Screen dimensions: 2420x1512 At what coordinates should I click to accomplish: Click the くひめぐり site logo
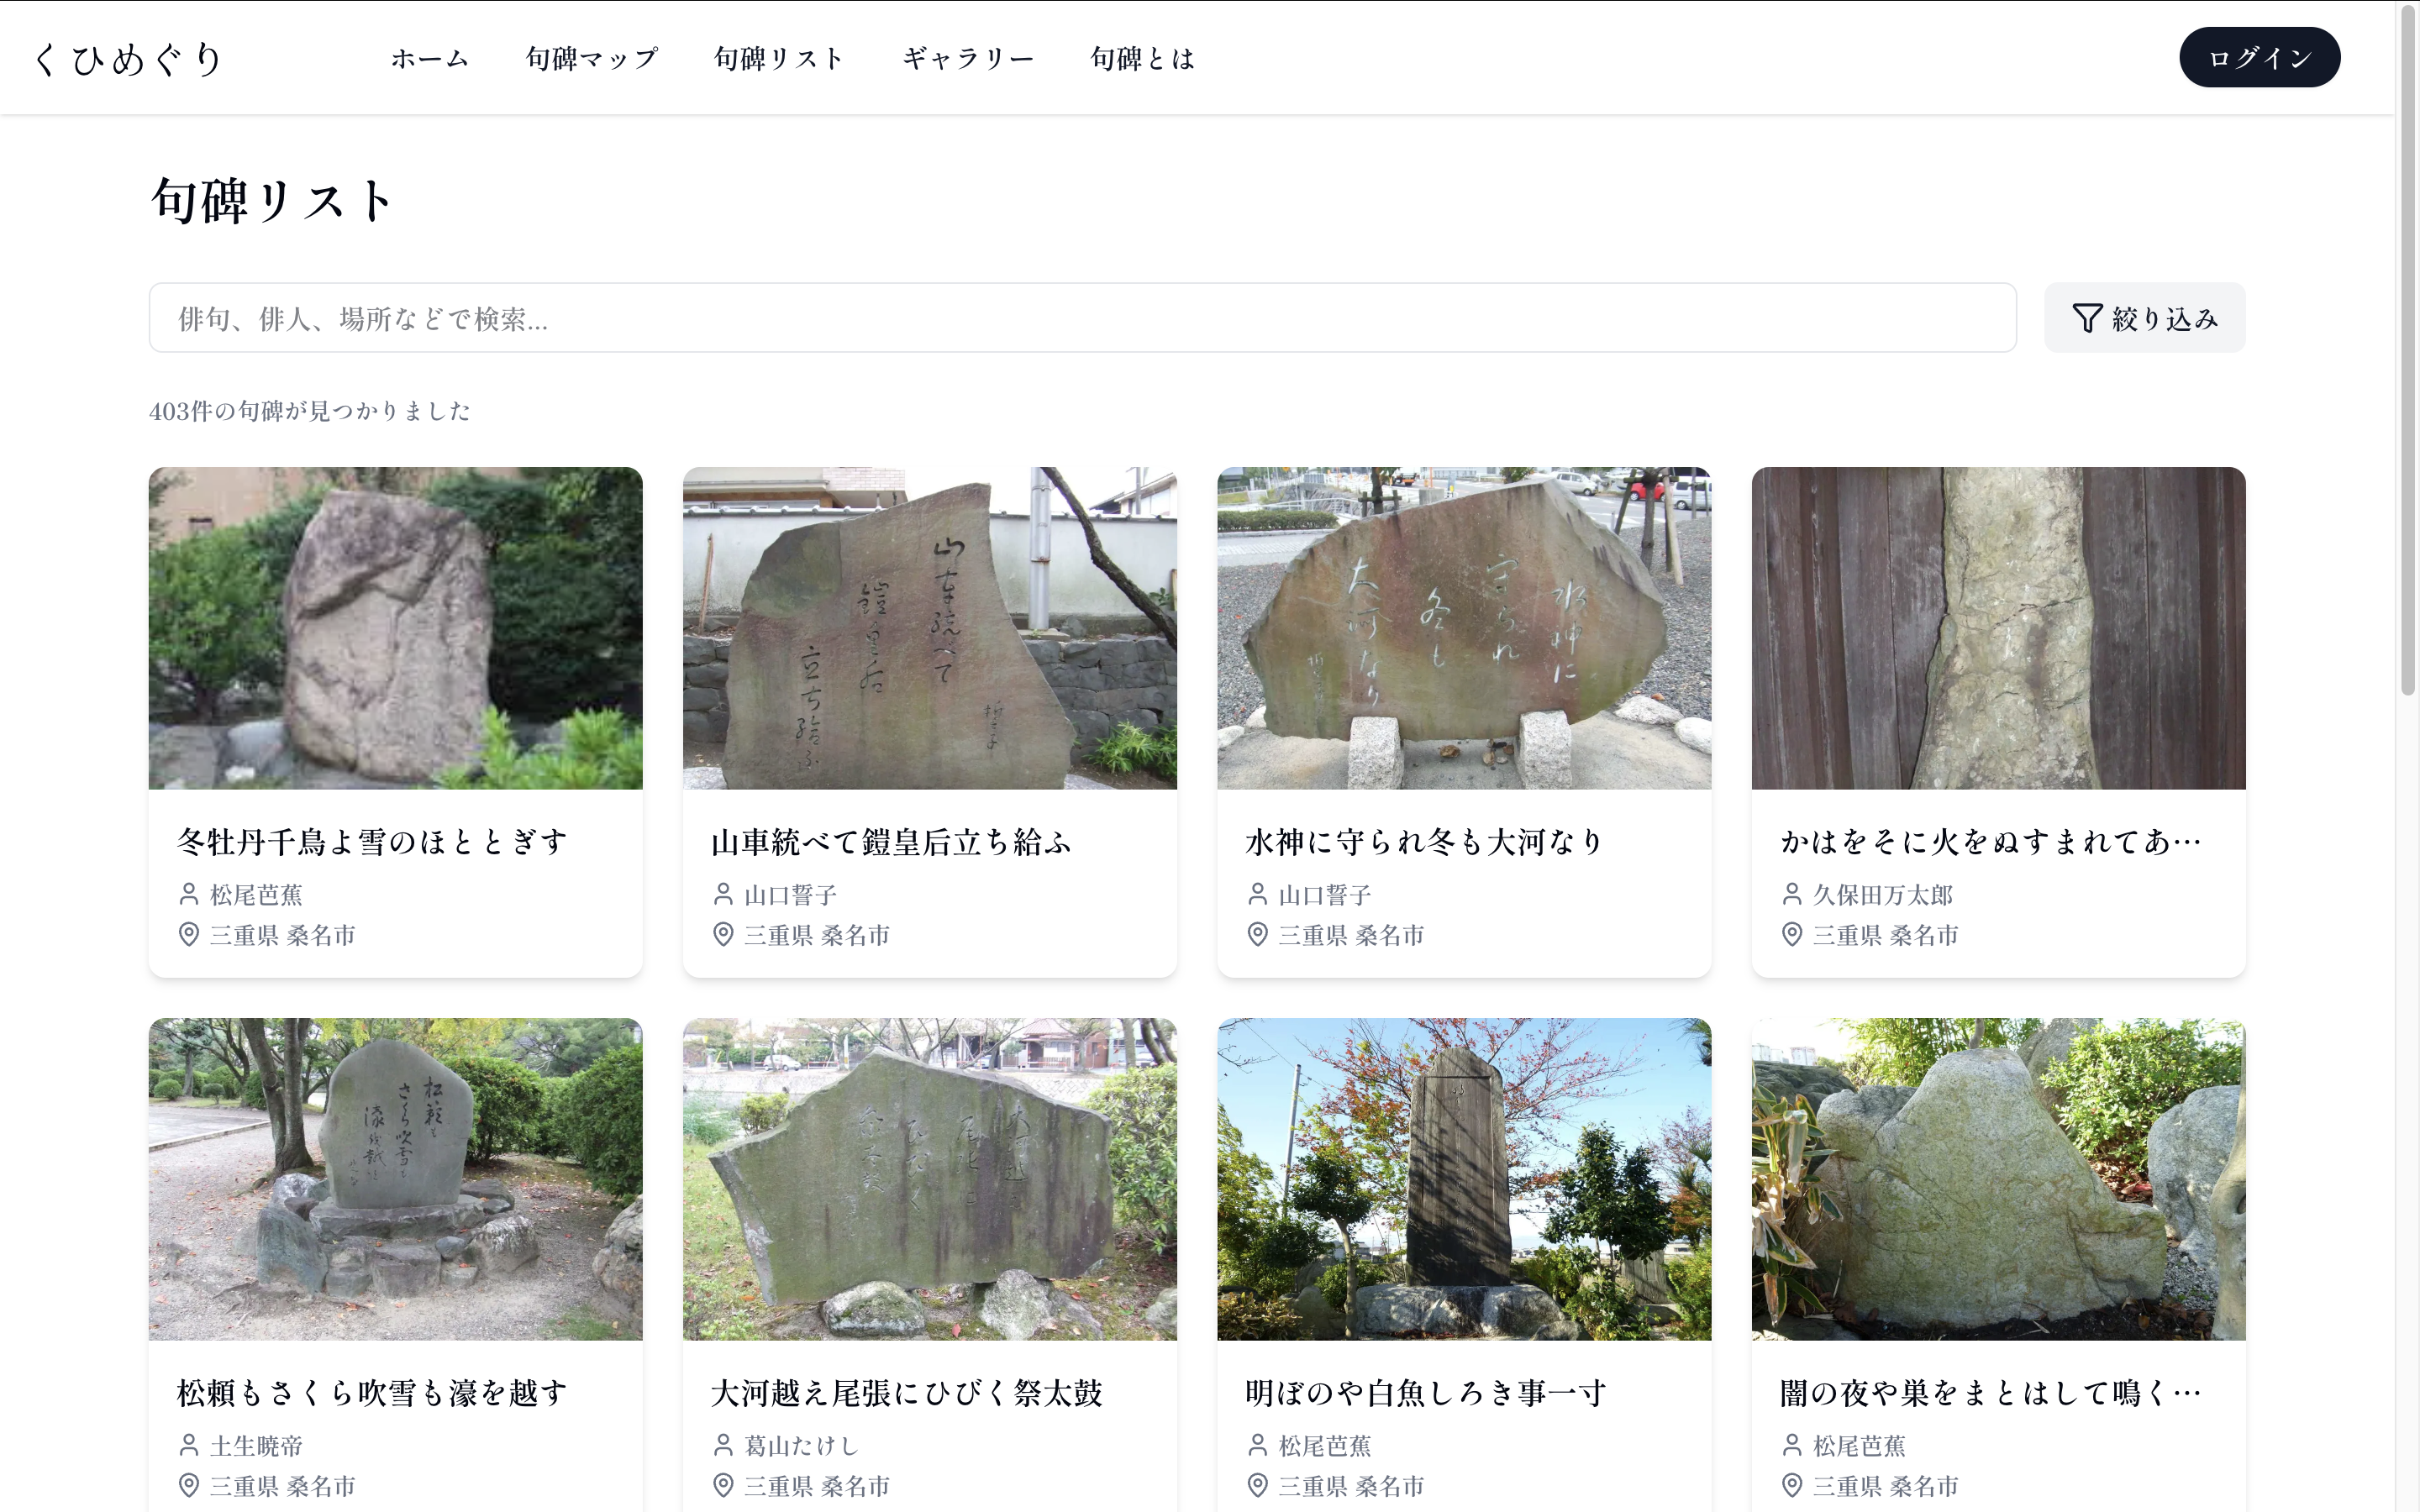[x=127, y=58]
